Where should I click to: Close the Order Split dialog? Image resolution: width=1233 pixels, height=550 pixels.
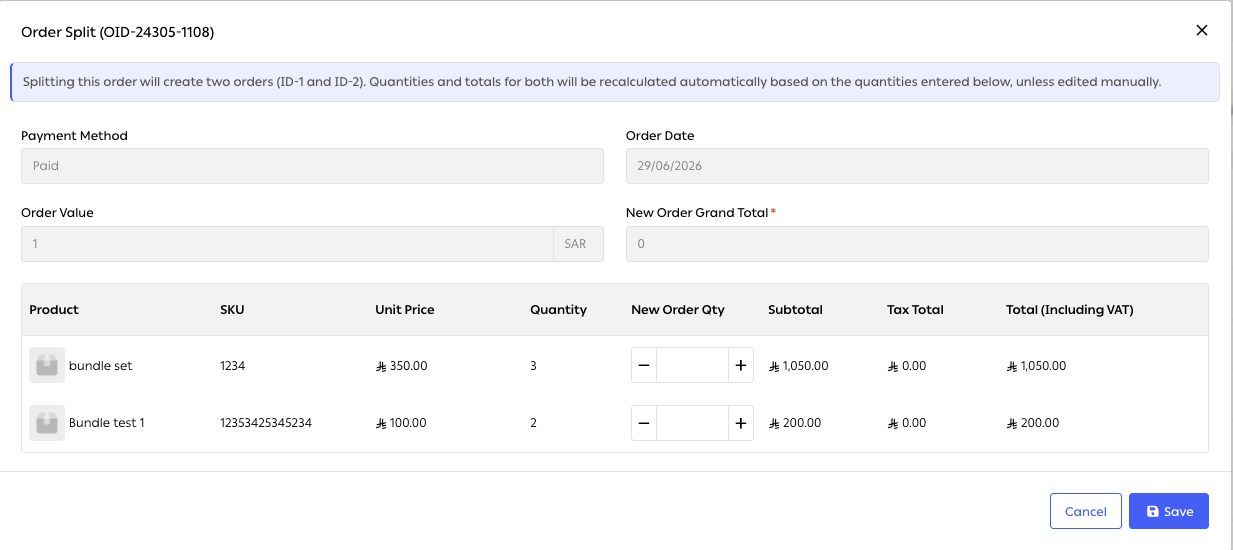1202,30
